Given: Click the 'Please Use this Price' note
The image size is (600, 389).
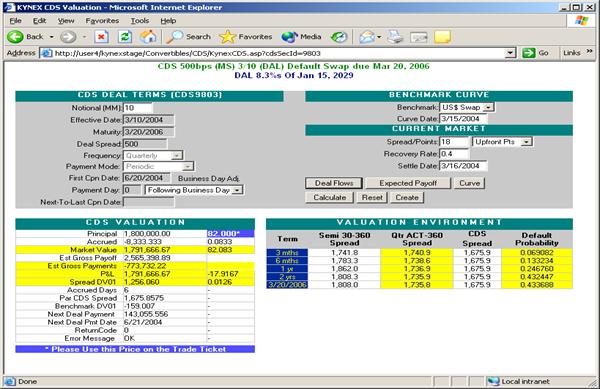Looking at the screenshot, I should pyautogui.click(x=135, y=349).
